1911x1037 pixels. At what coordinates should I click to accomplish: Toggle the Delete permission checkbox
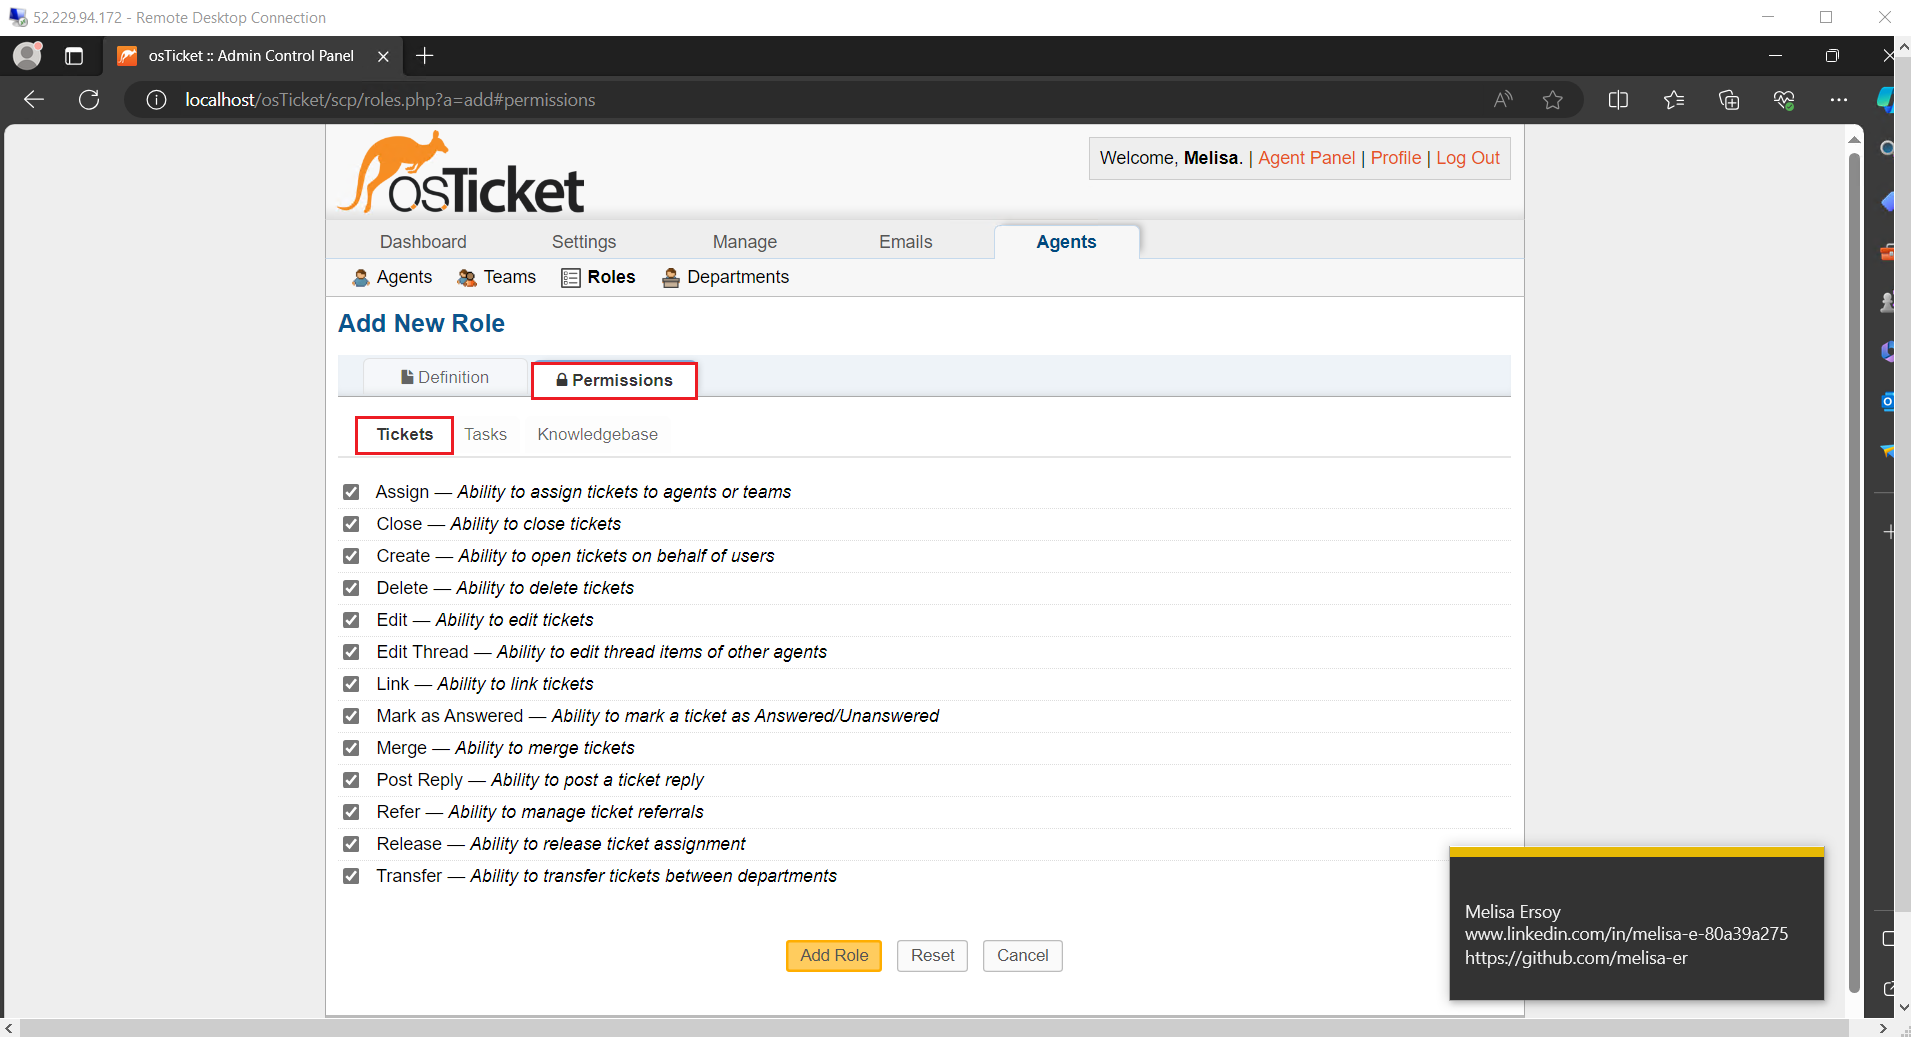351,588
